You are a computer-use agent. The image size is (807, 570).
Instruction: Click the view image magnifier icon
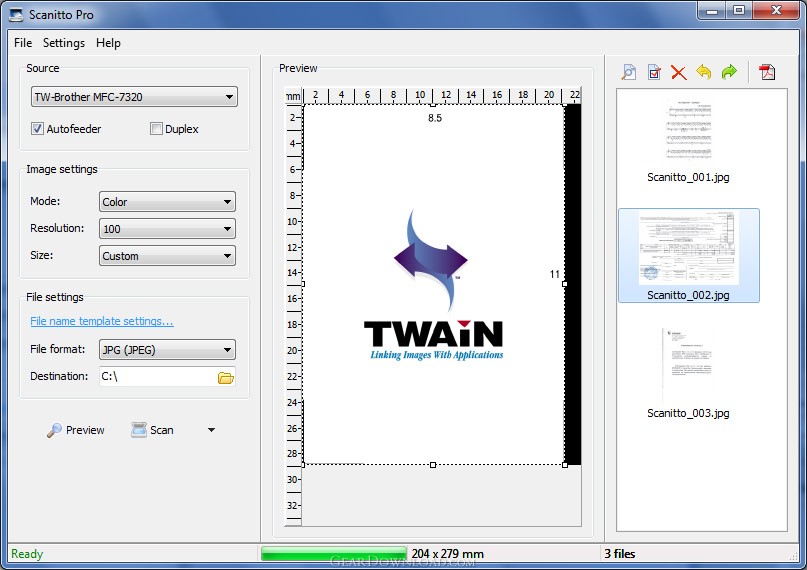(x=628, y=72)
